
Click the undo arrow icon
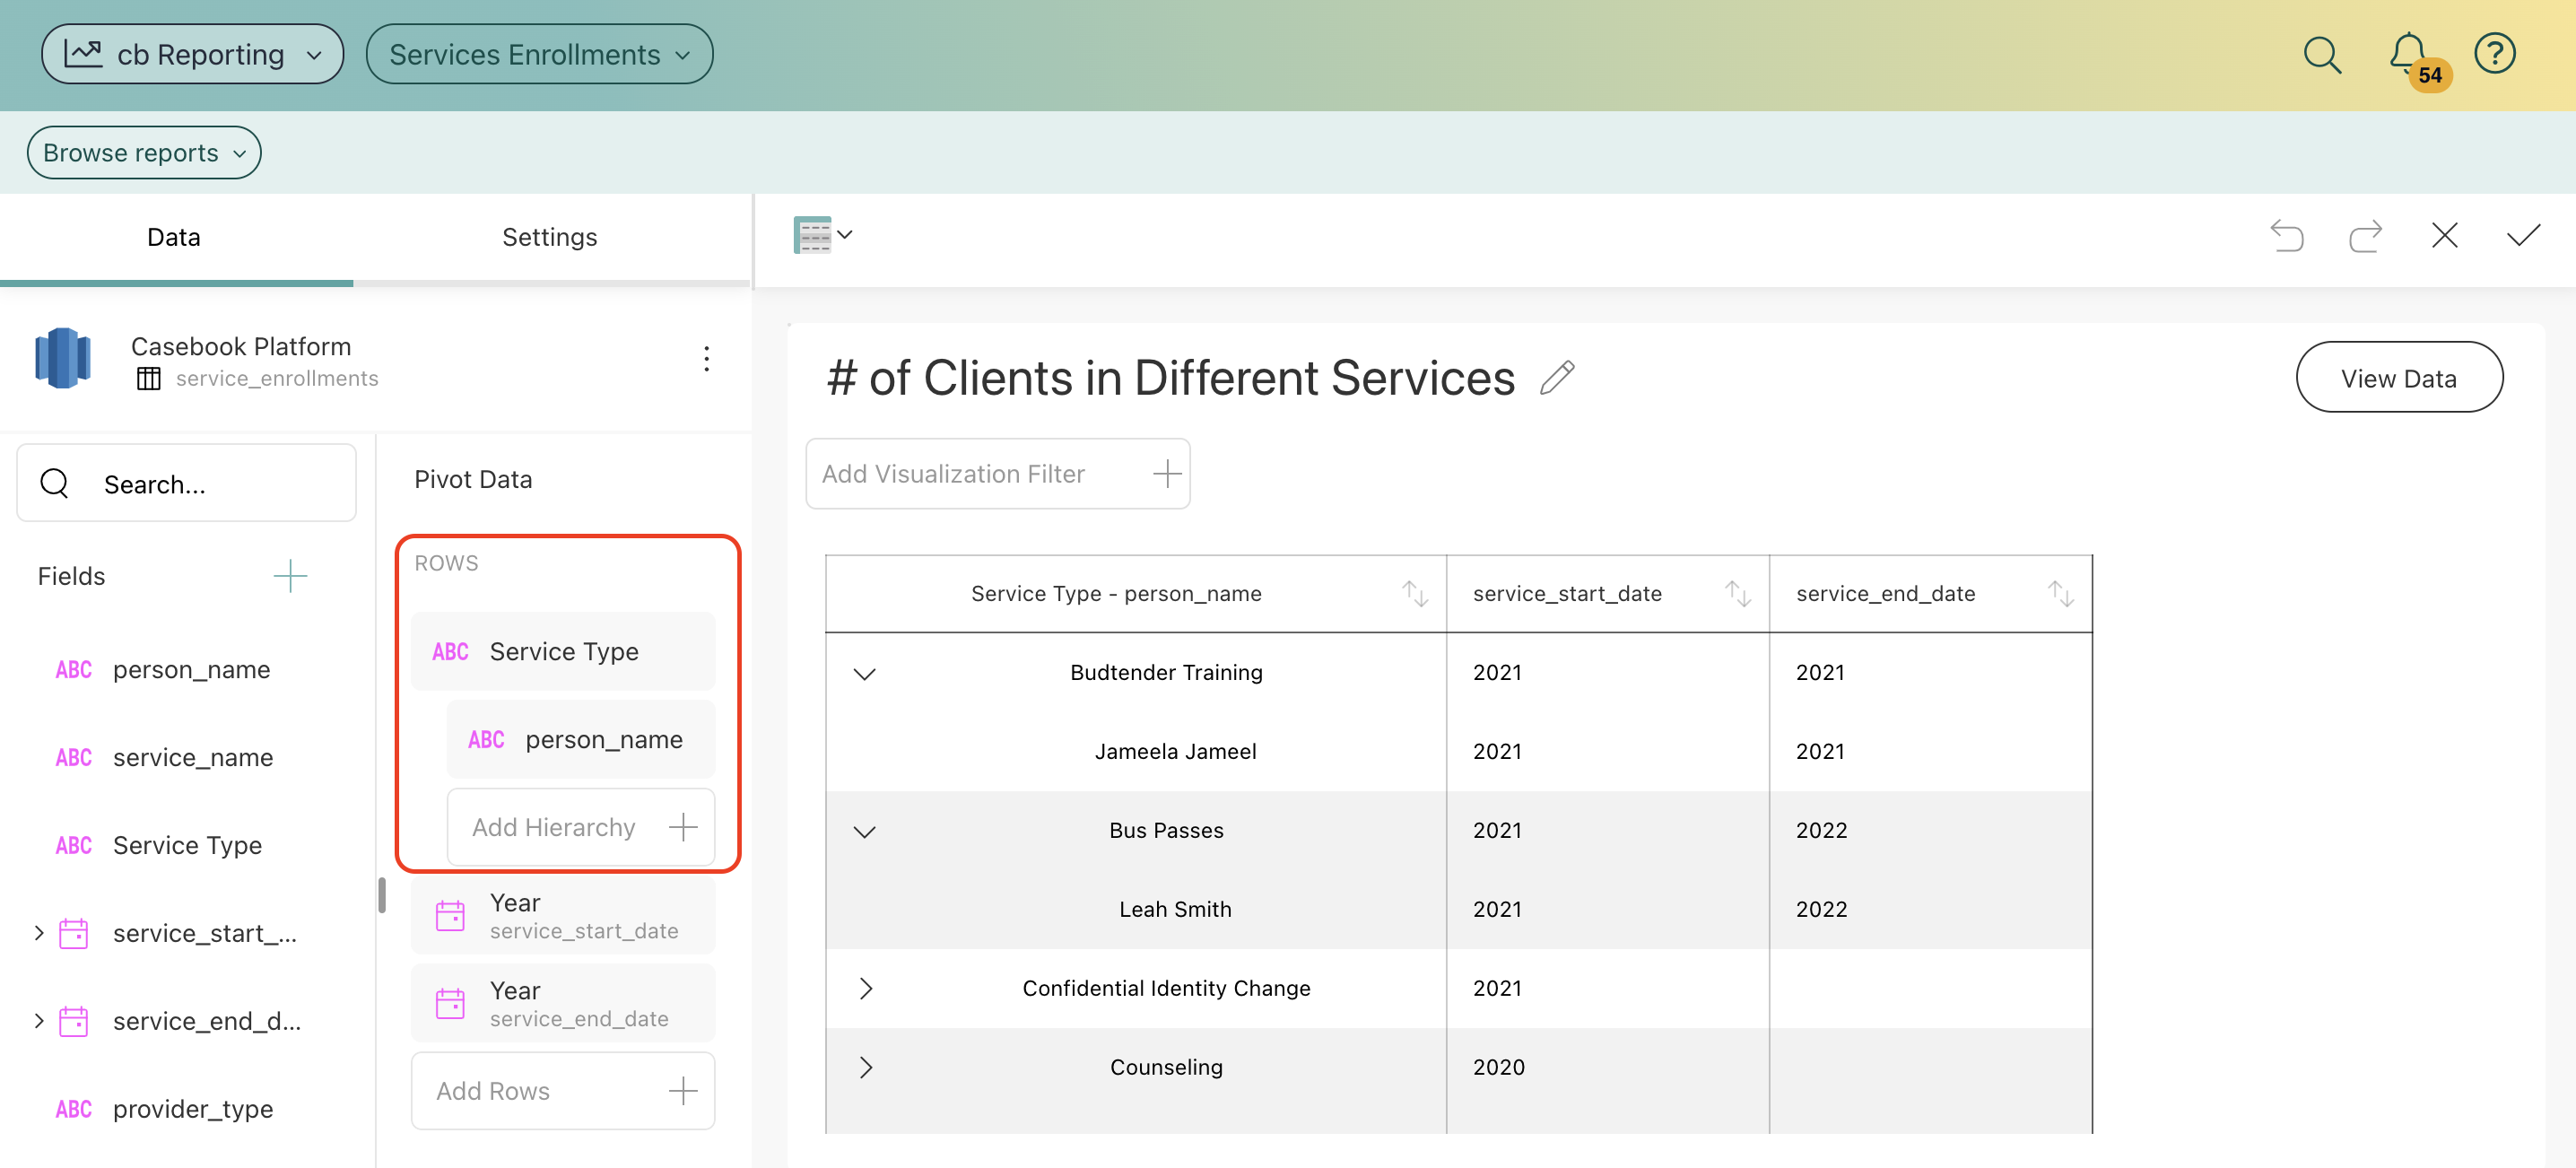pos(2286,236)
